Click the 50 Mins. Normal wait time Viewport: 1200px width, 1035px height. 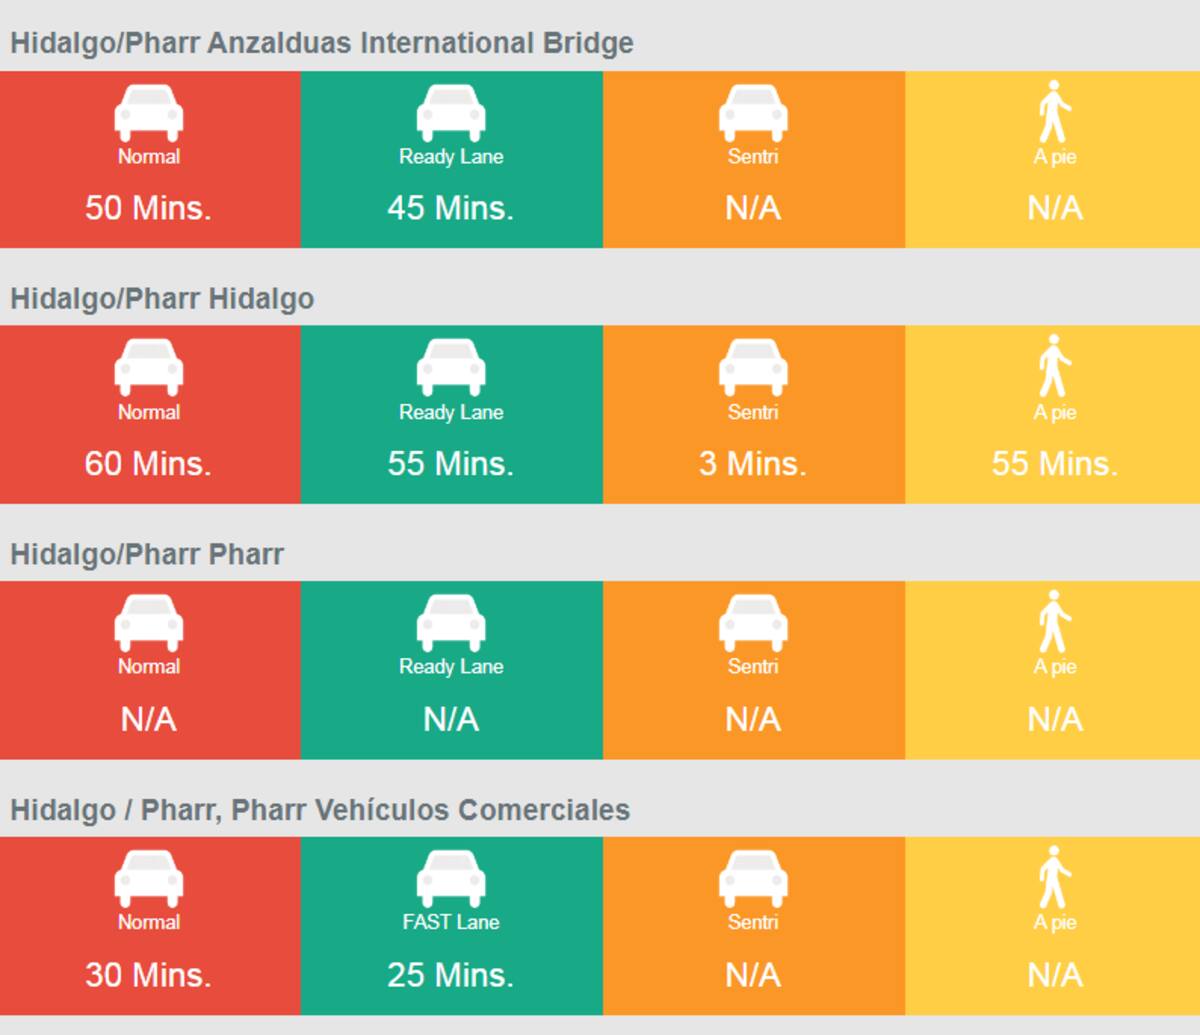148,208
